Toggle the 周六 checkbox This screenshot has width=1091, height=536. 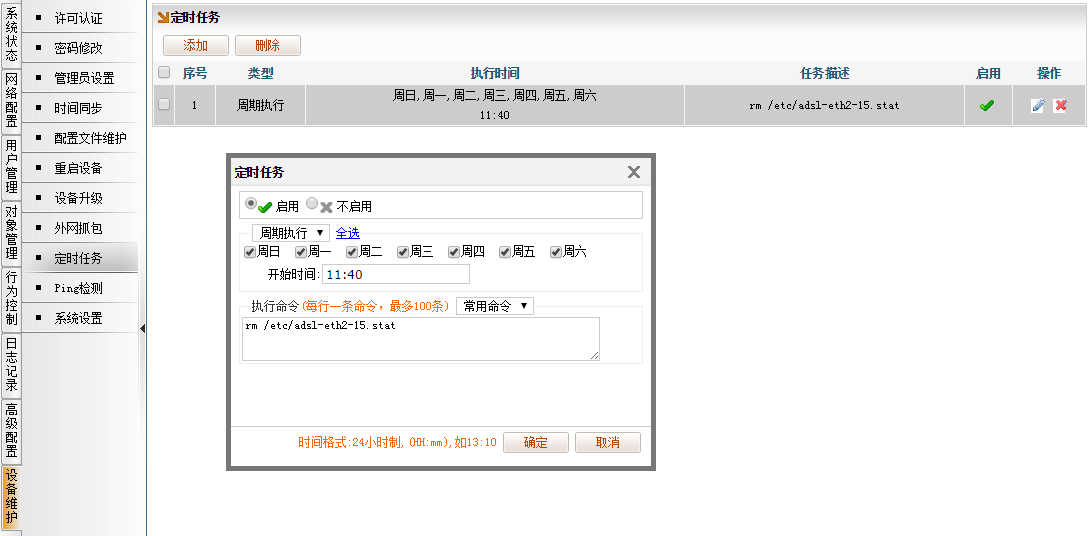(556, 252)
